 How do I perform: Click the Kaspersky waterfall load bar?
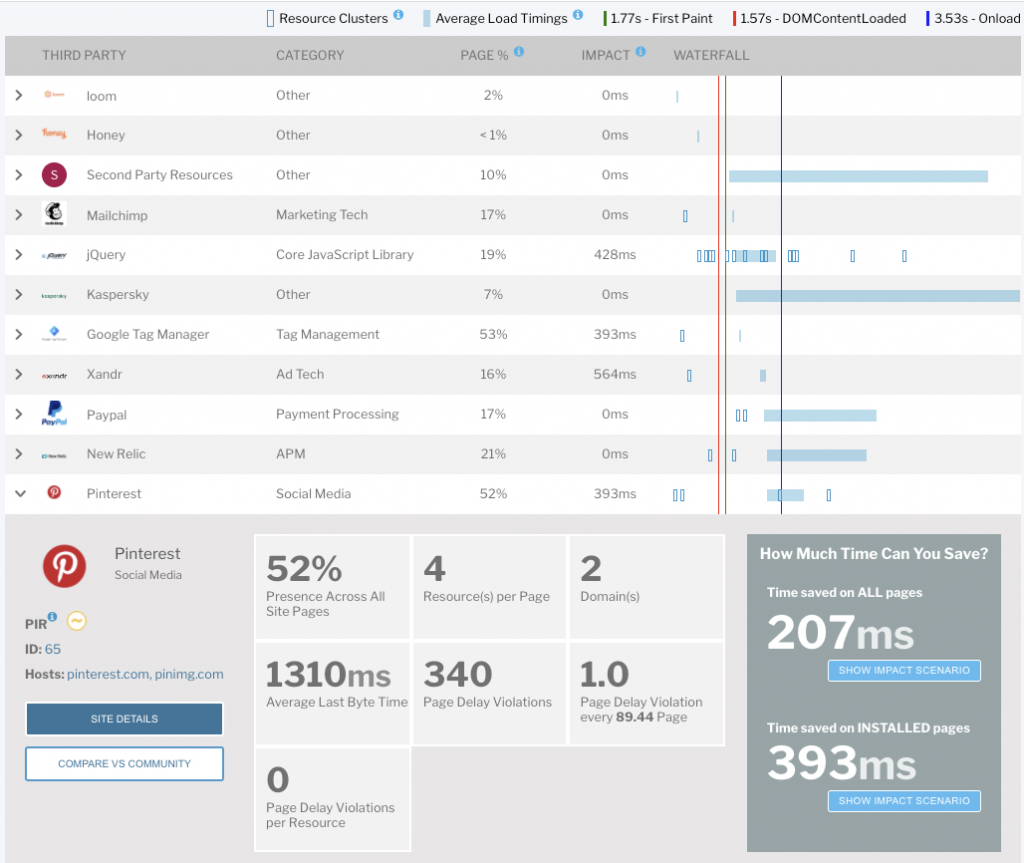click(x=878, y=295)
